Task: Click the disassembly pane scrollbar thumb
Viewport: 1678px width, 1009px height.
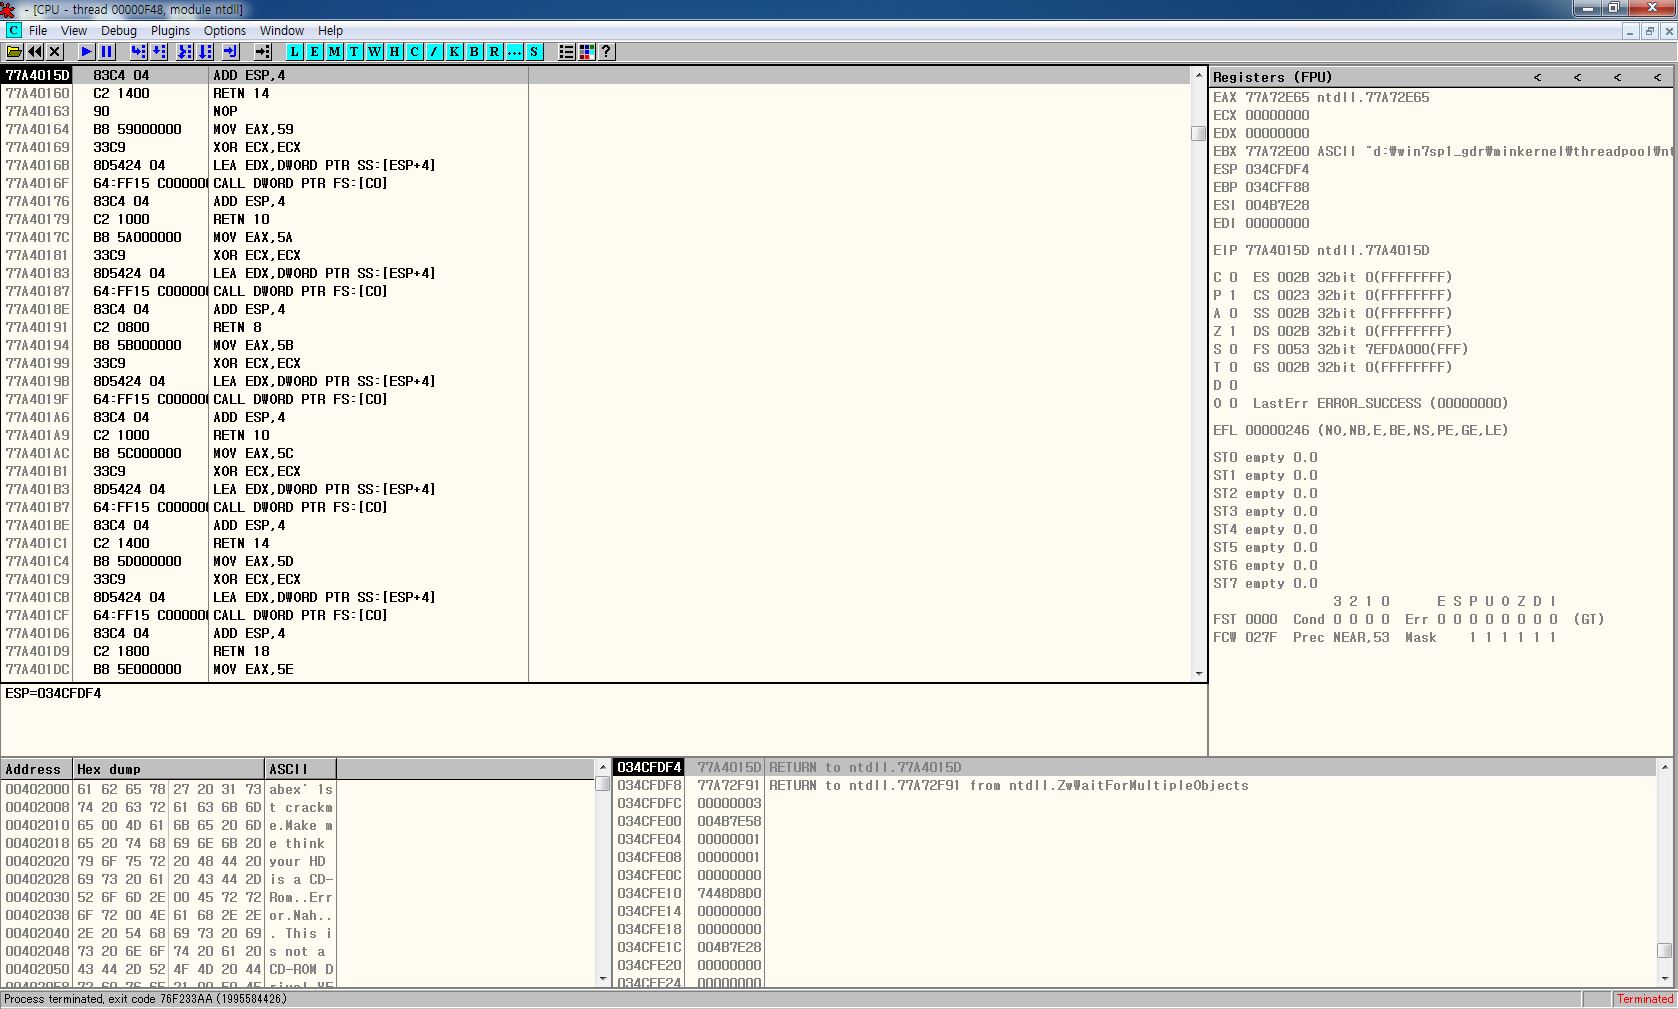Action: pyautogui.click(x=1198, y=133)
